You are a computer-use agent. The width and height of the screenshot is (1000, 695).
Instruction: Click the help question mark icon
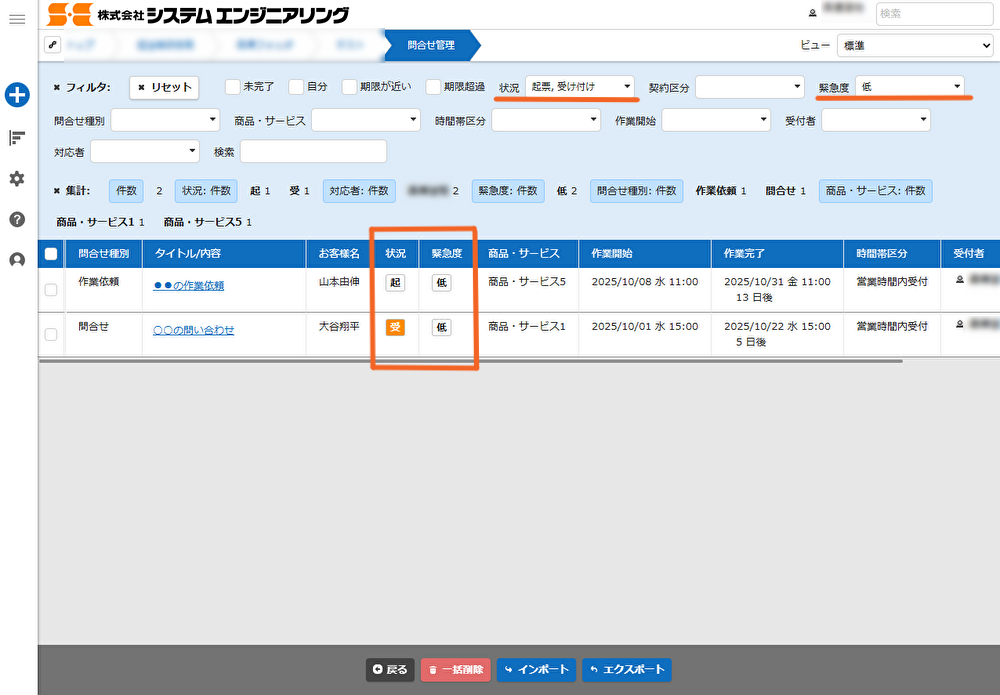point(17,219)
